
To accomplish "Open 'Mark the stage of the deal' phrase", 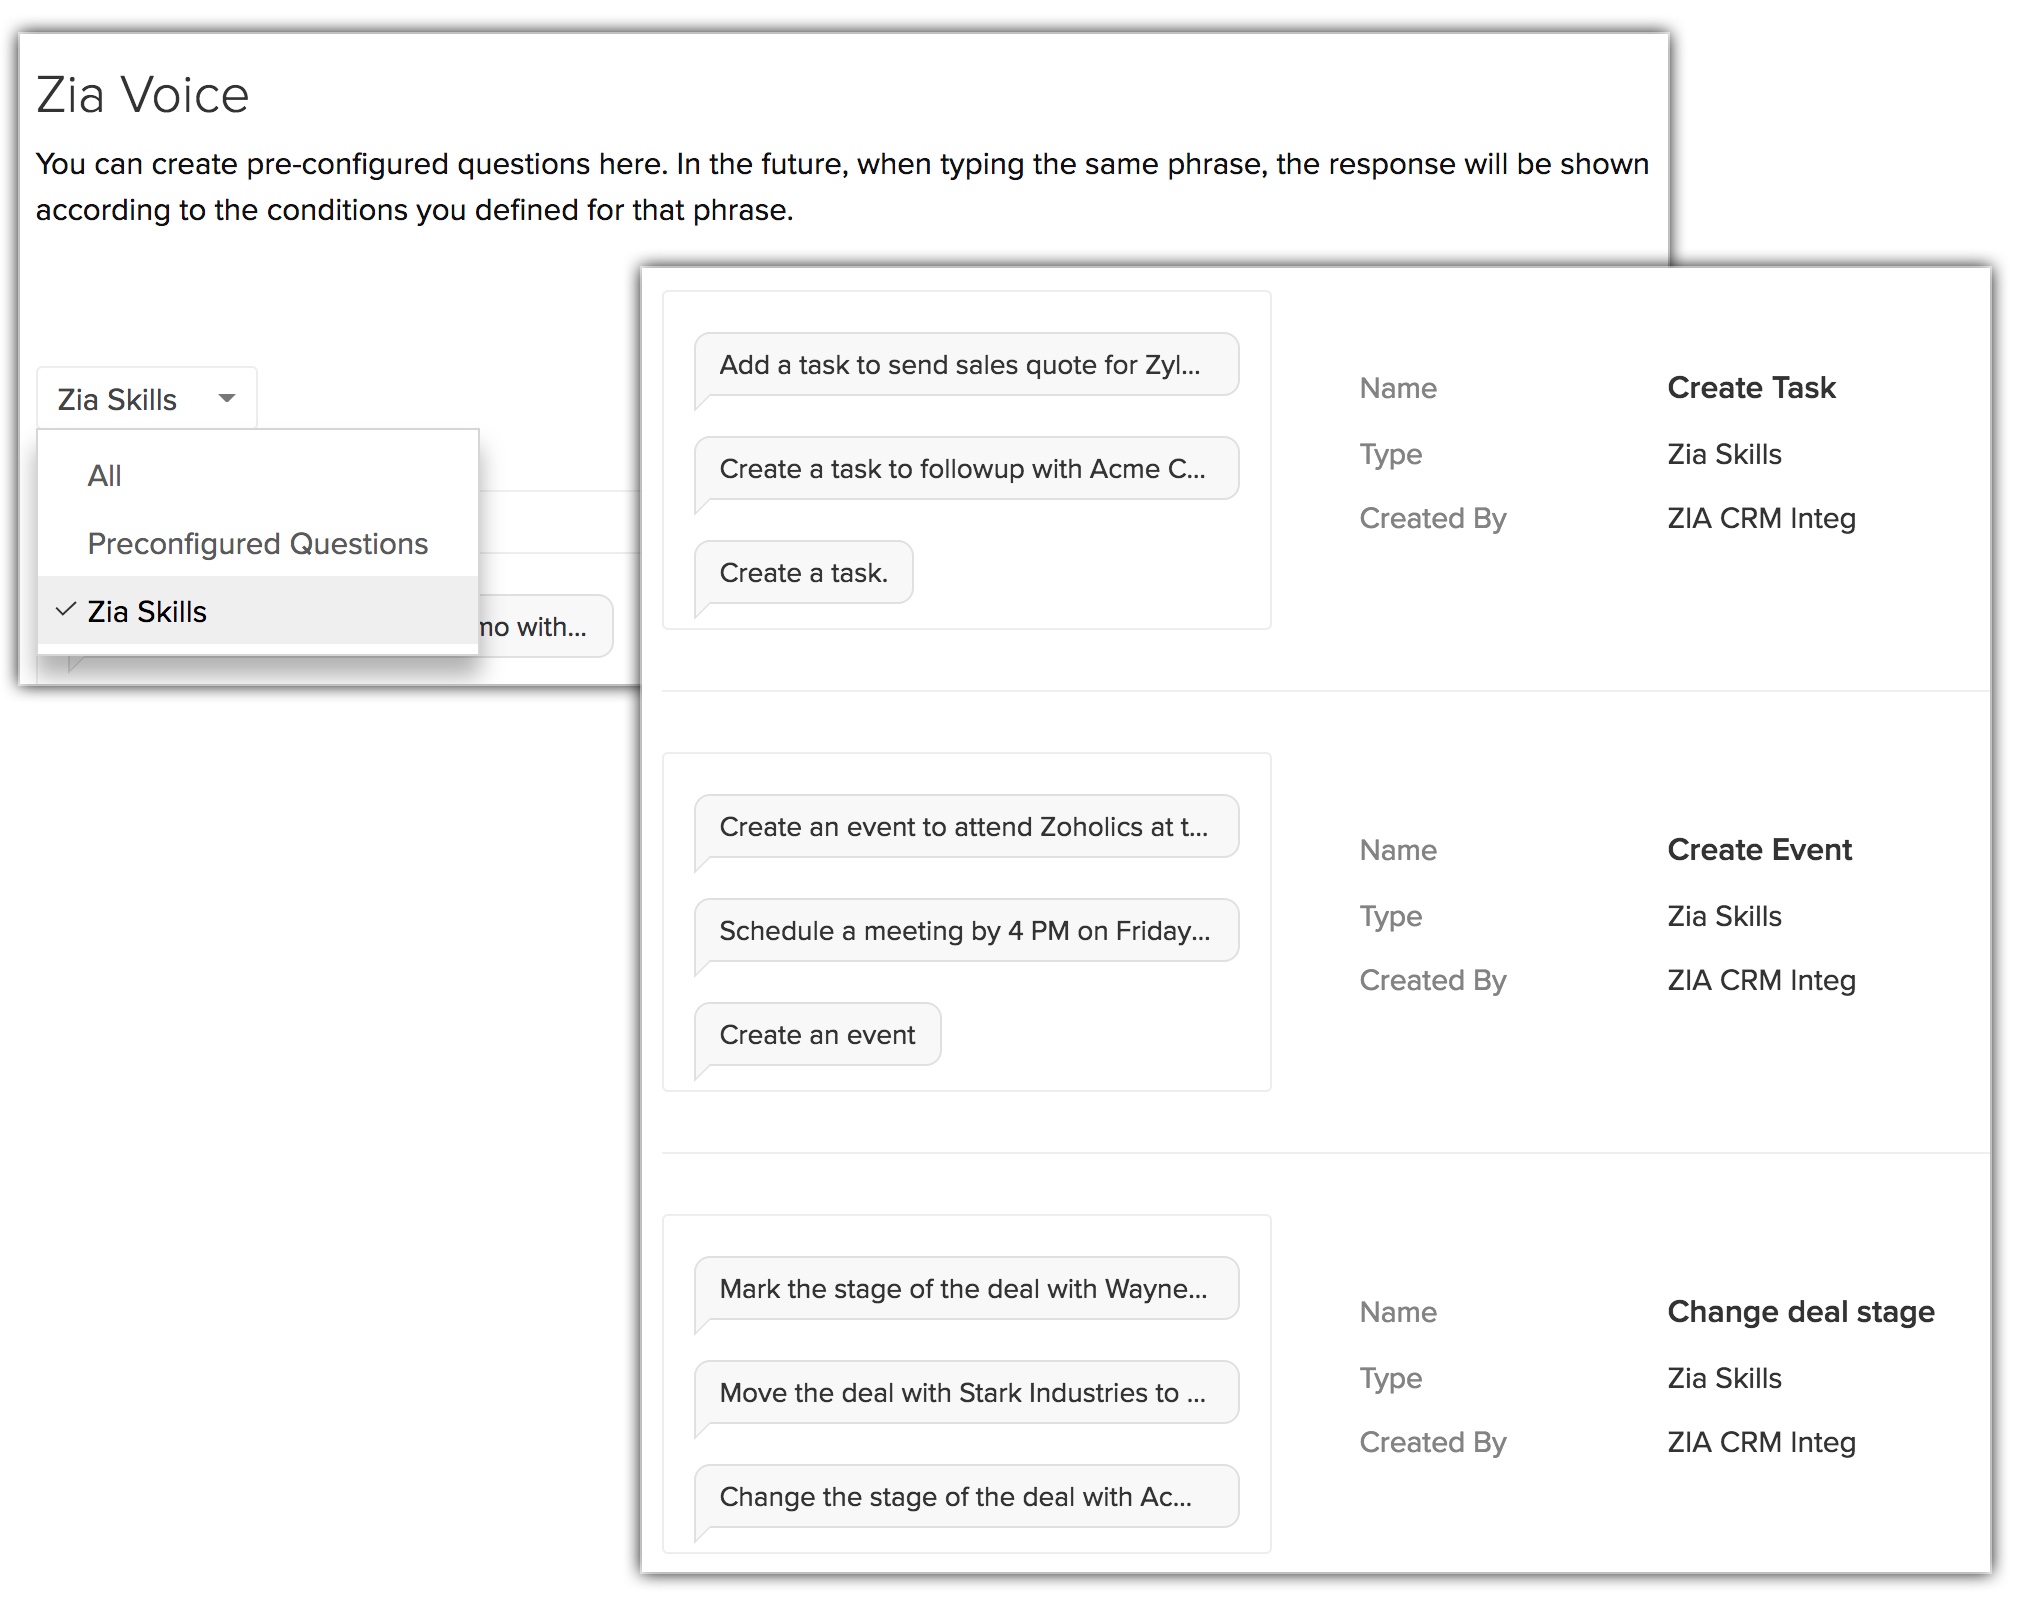I will tap(965, 1289).
